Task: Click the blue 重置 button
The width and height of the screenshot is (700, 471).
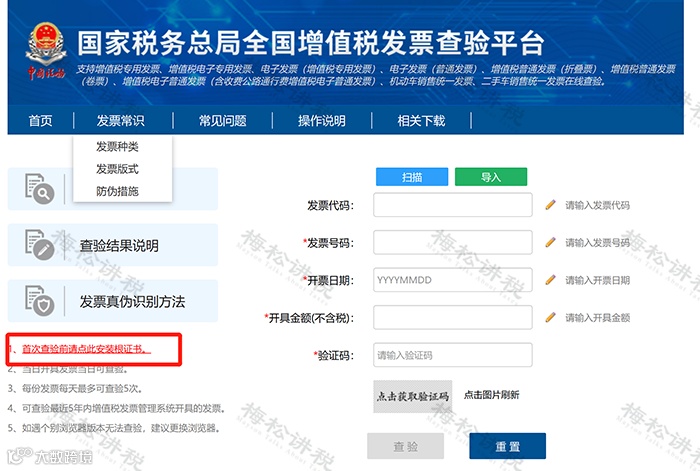Action: (508, 446)
